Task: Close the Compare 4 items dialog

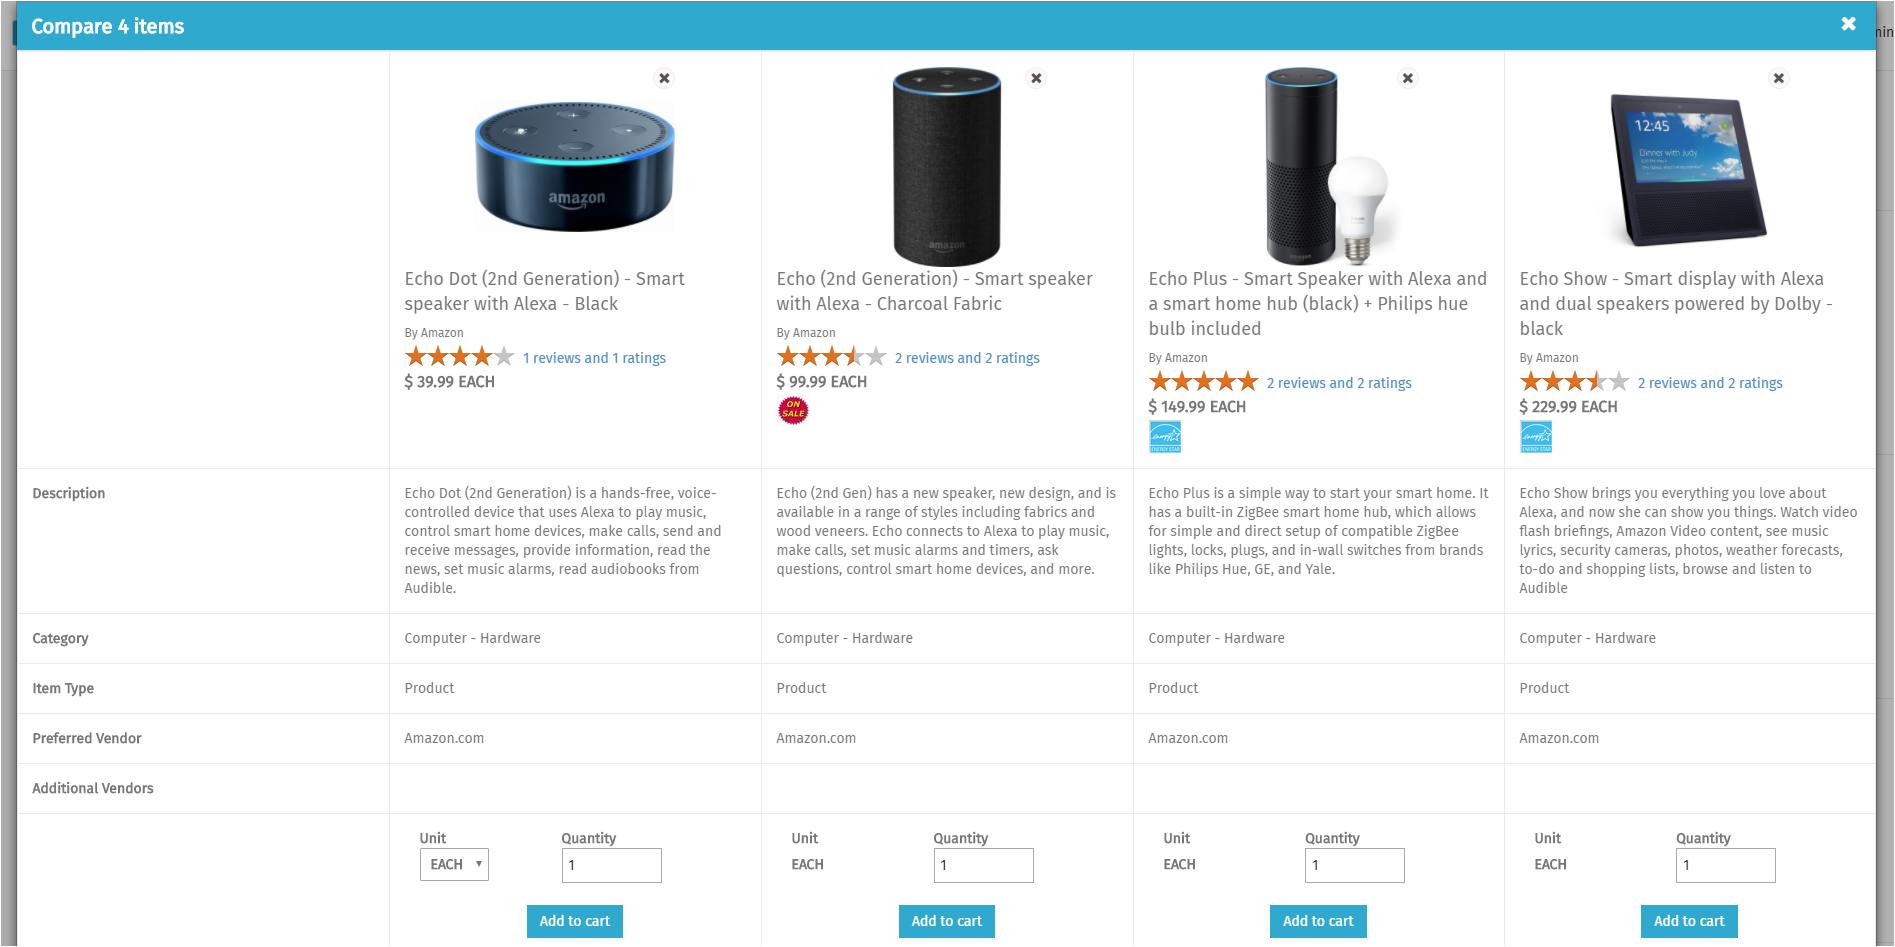Action: pyautogui.click(x=1848, y=24)
